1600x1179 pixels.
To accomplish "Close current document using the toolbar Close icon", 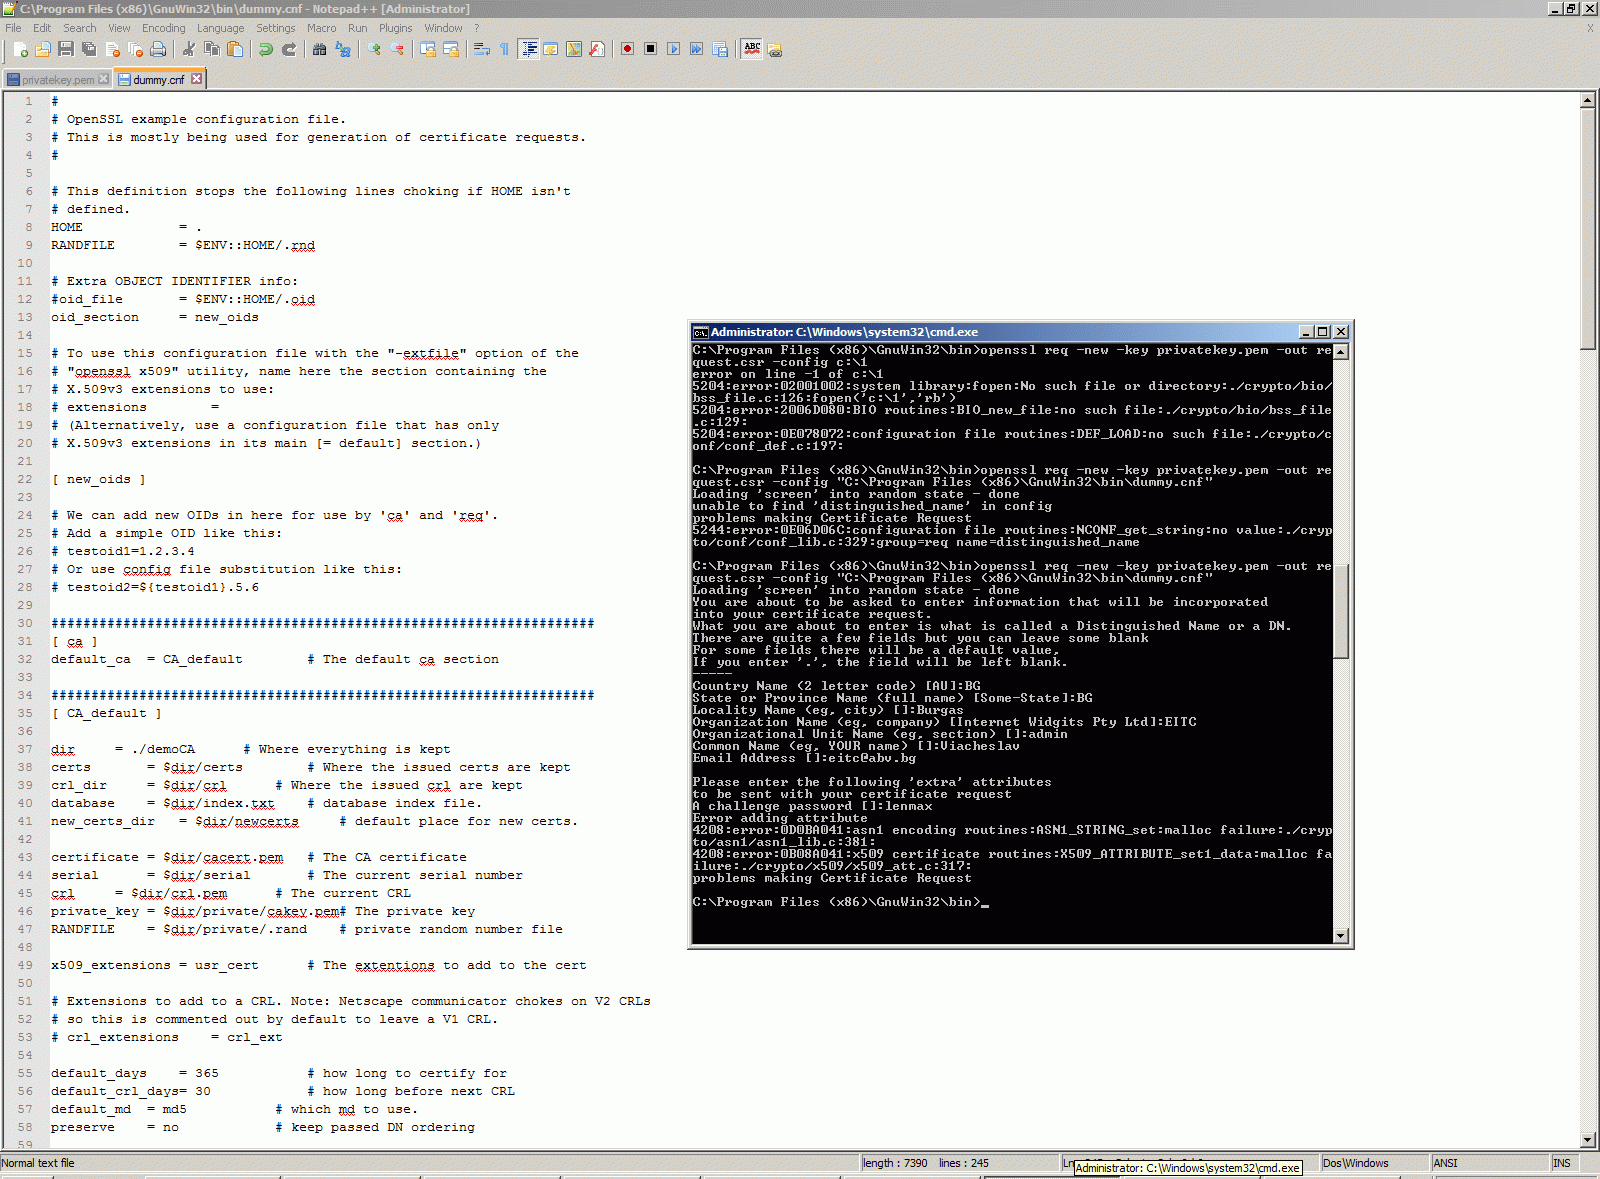I will (x=112, y=49).
